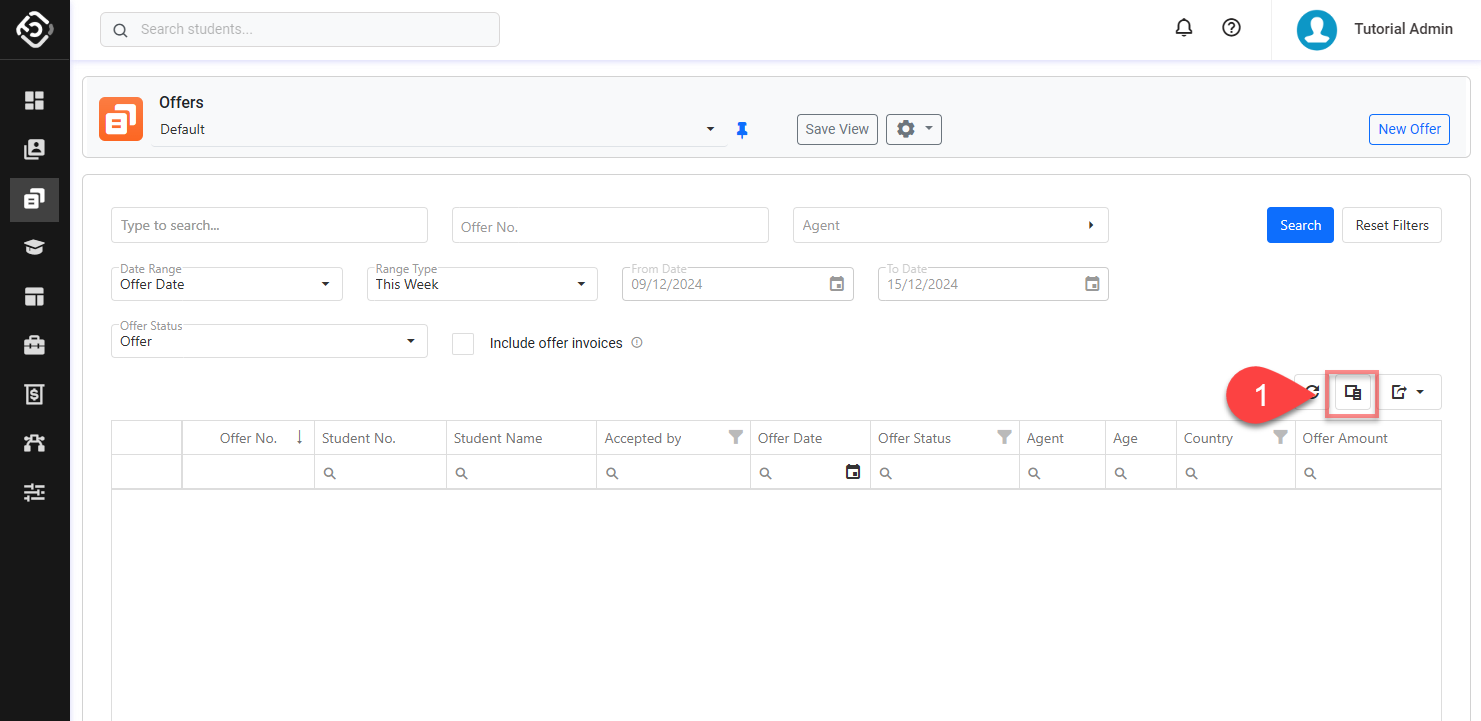The height and width of the screenshot is (721, 1481).
Task: Click the app logo at top left
Action: coord(35,29)
